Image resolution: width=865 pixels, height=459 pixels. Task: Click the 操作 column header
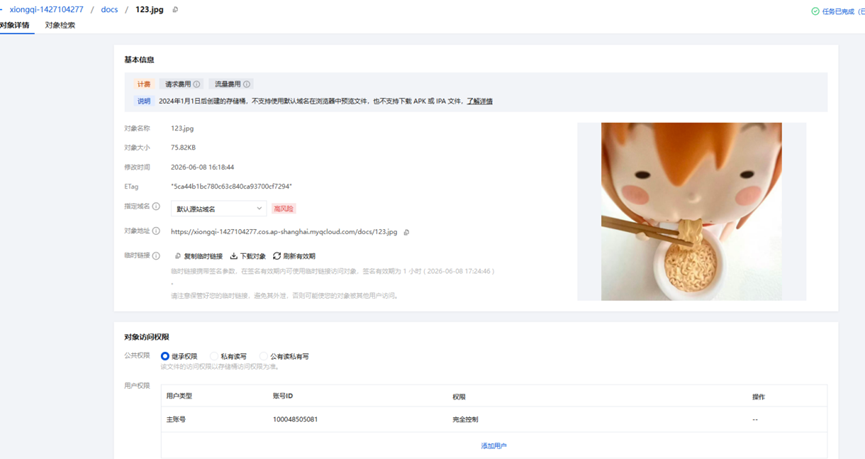(x=759, y=397)
